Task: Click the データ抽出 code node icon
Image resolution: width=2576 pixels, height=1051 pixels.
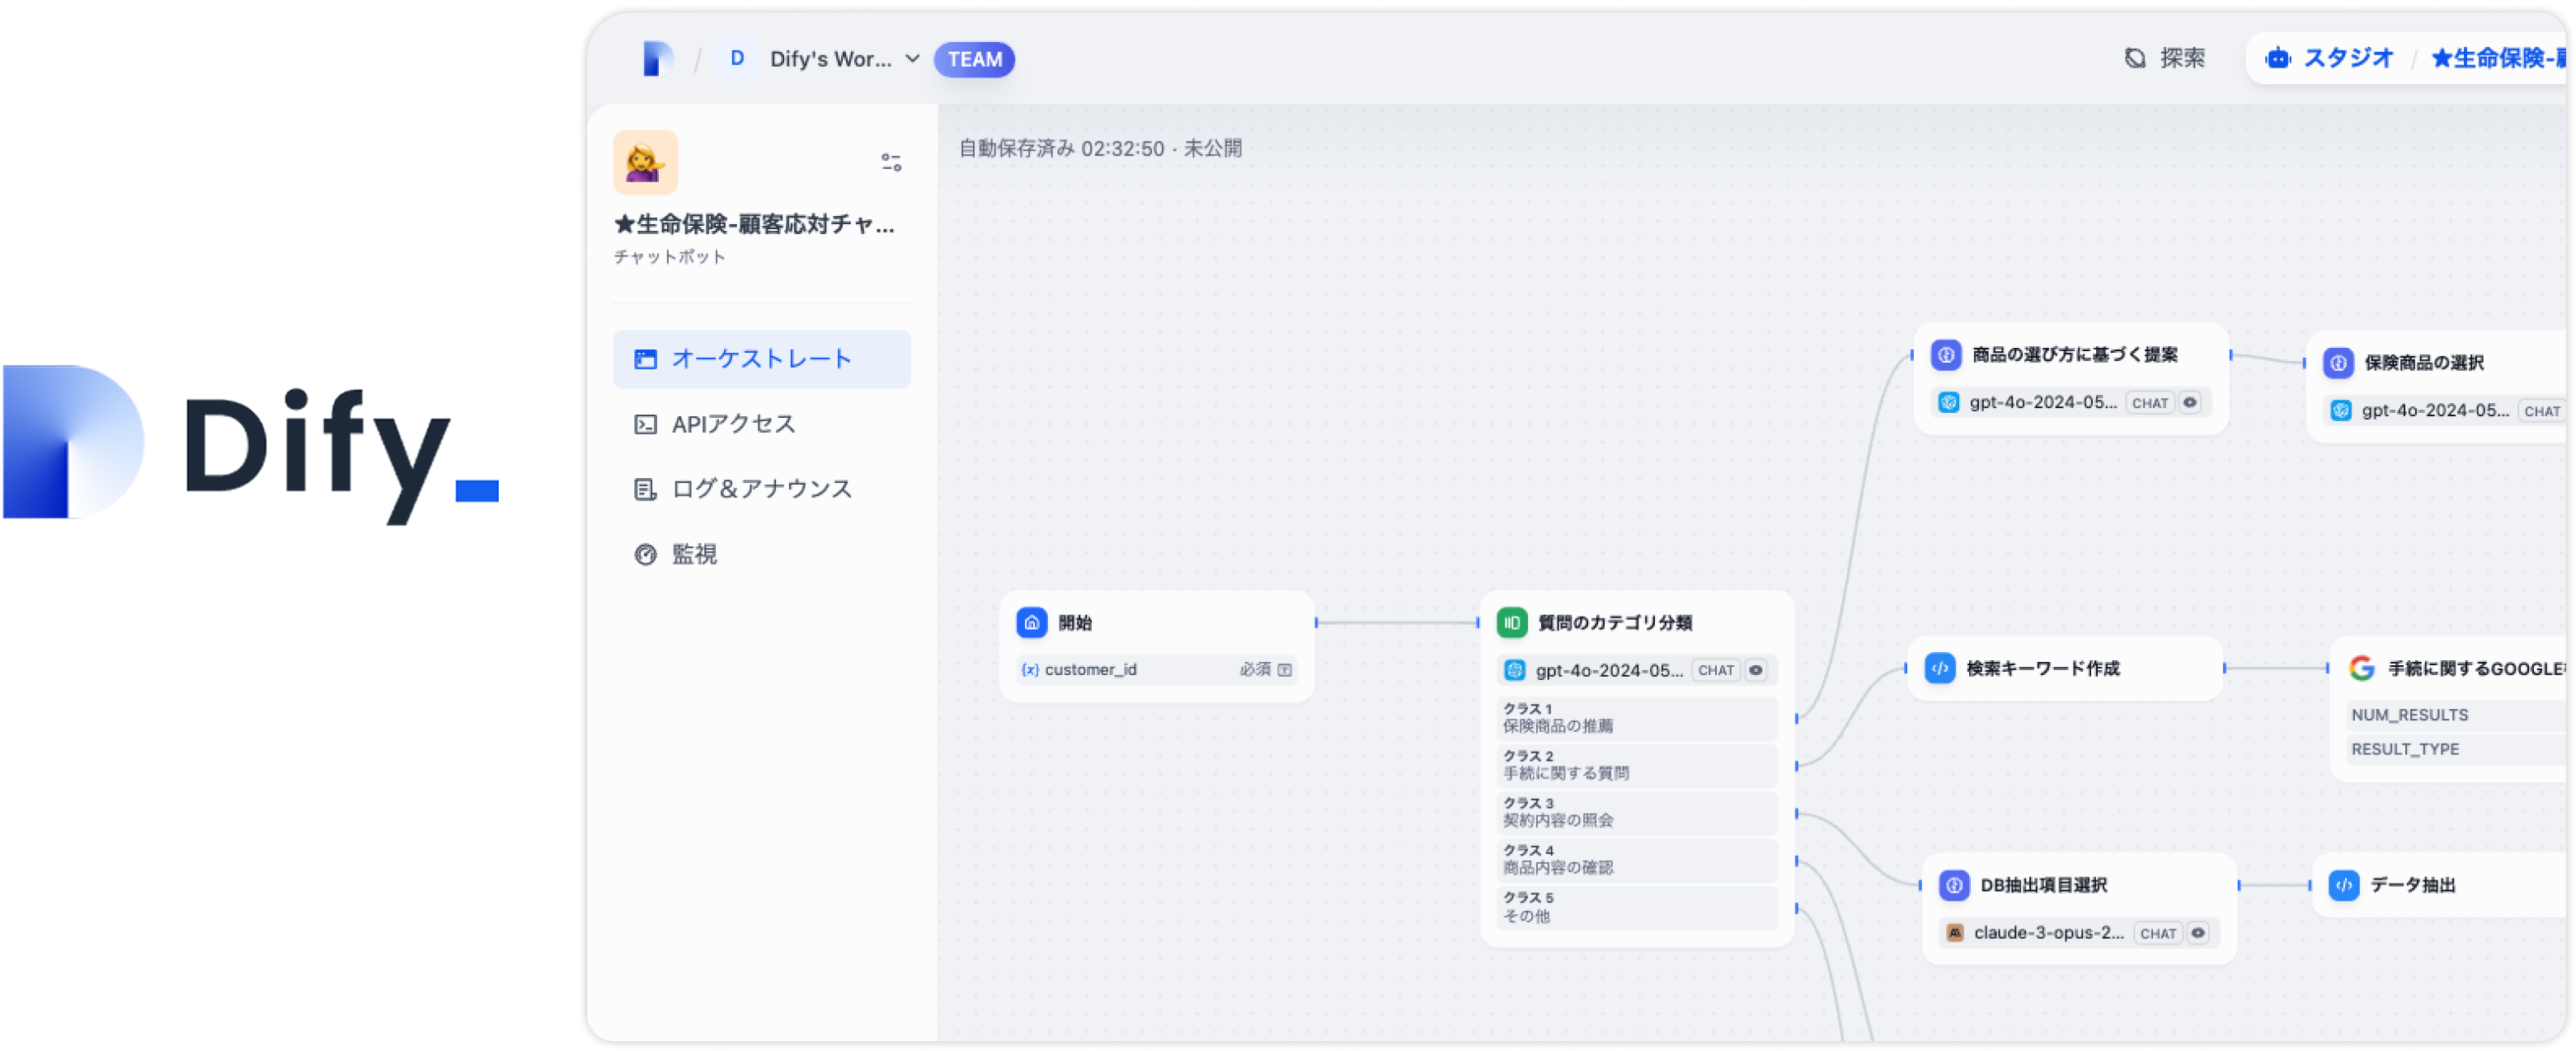Action: [x=2343, y=884]
